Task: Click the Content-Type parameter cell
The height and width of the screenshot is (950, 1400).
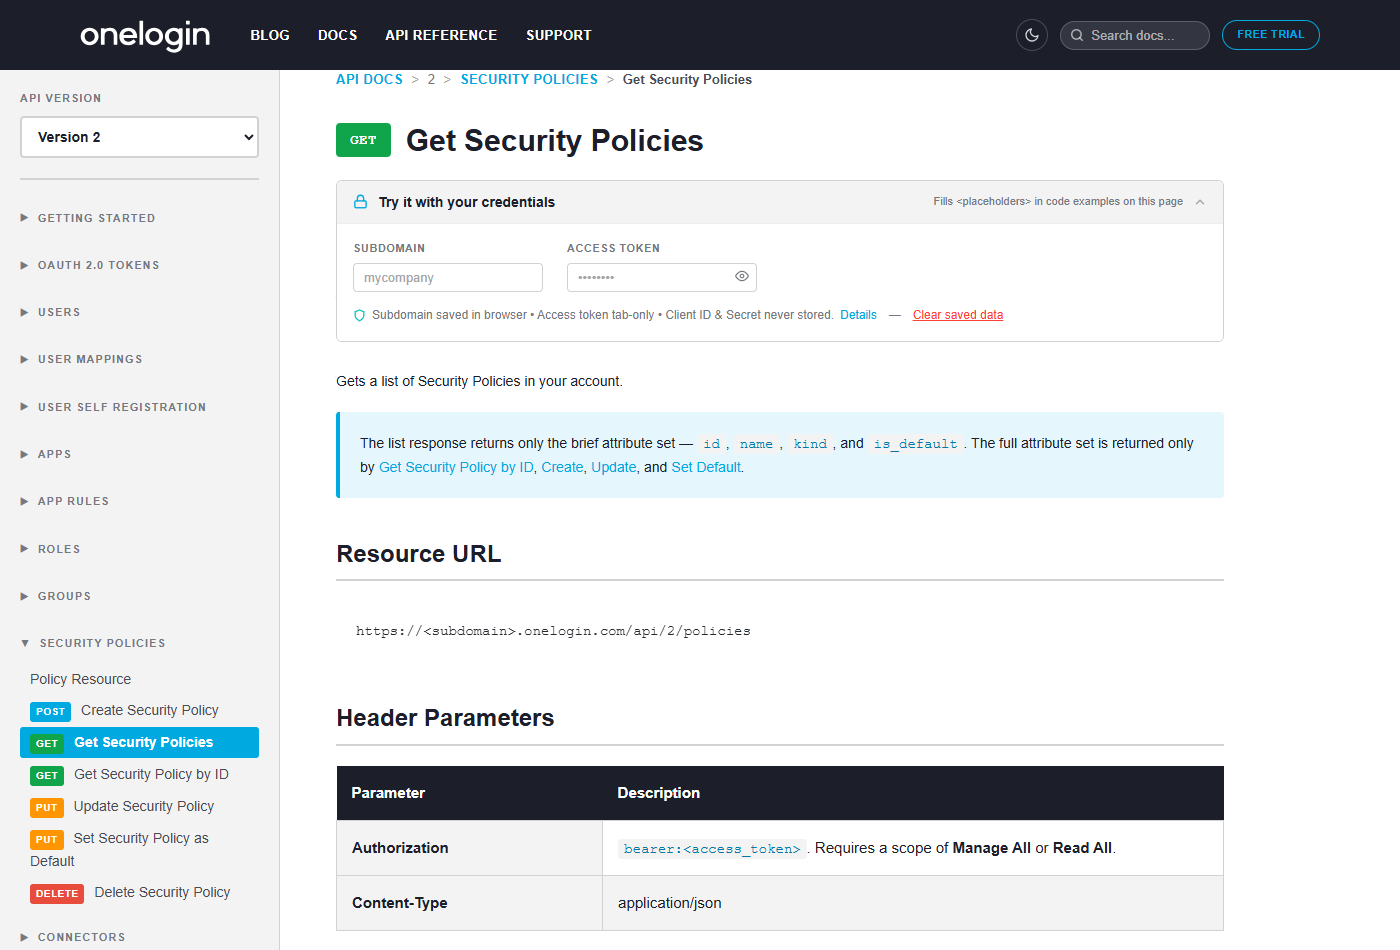Action: pos(469,903)
